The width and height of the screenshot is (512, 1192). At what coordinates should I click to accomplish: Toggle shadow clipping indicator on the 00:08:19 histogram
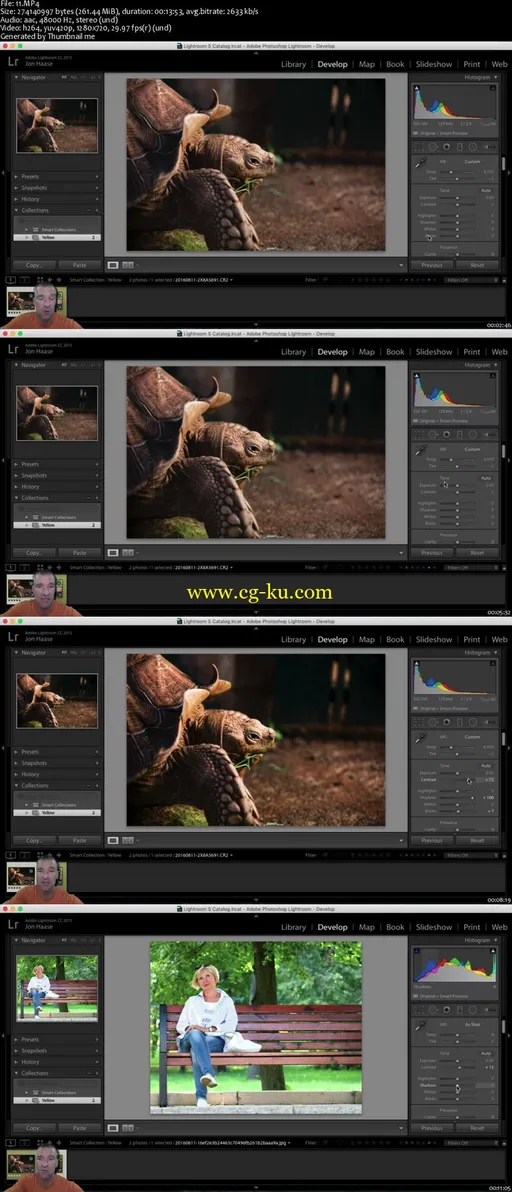416,664
